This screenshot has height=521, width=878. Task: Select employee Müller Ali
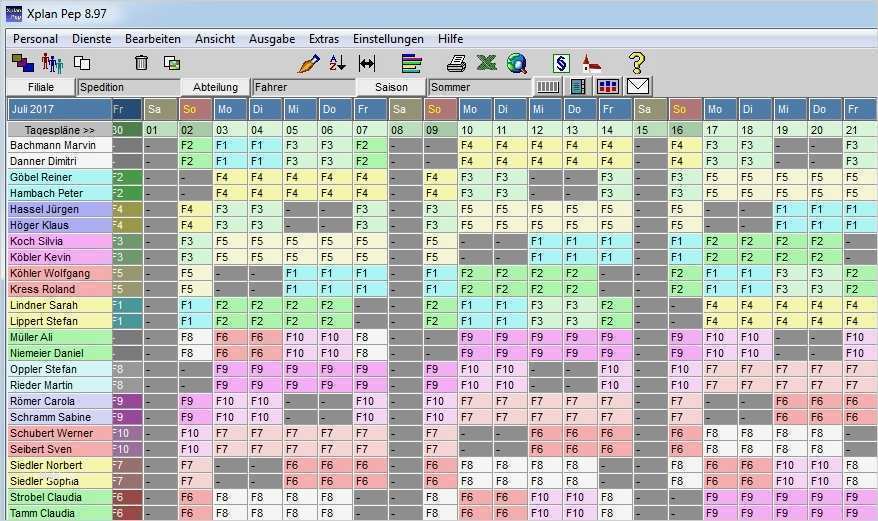pos(59,337)
